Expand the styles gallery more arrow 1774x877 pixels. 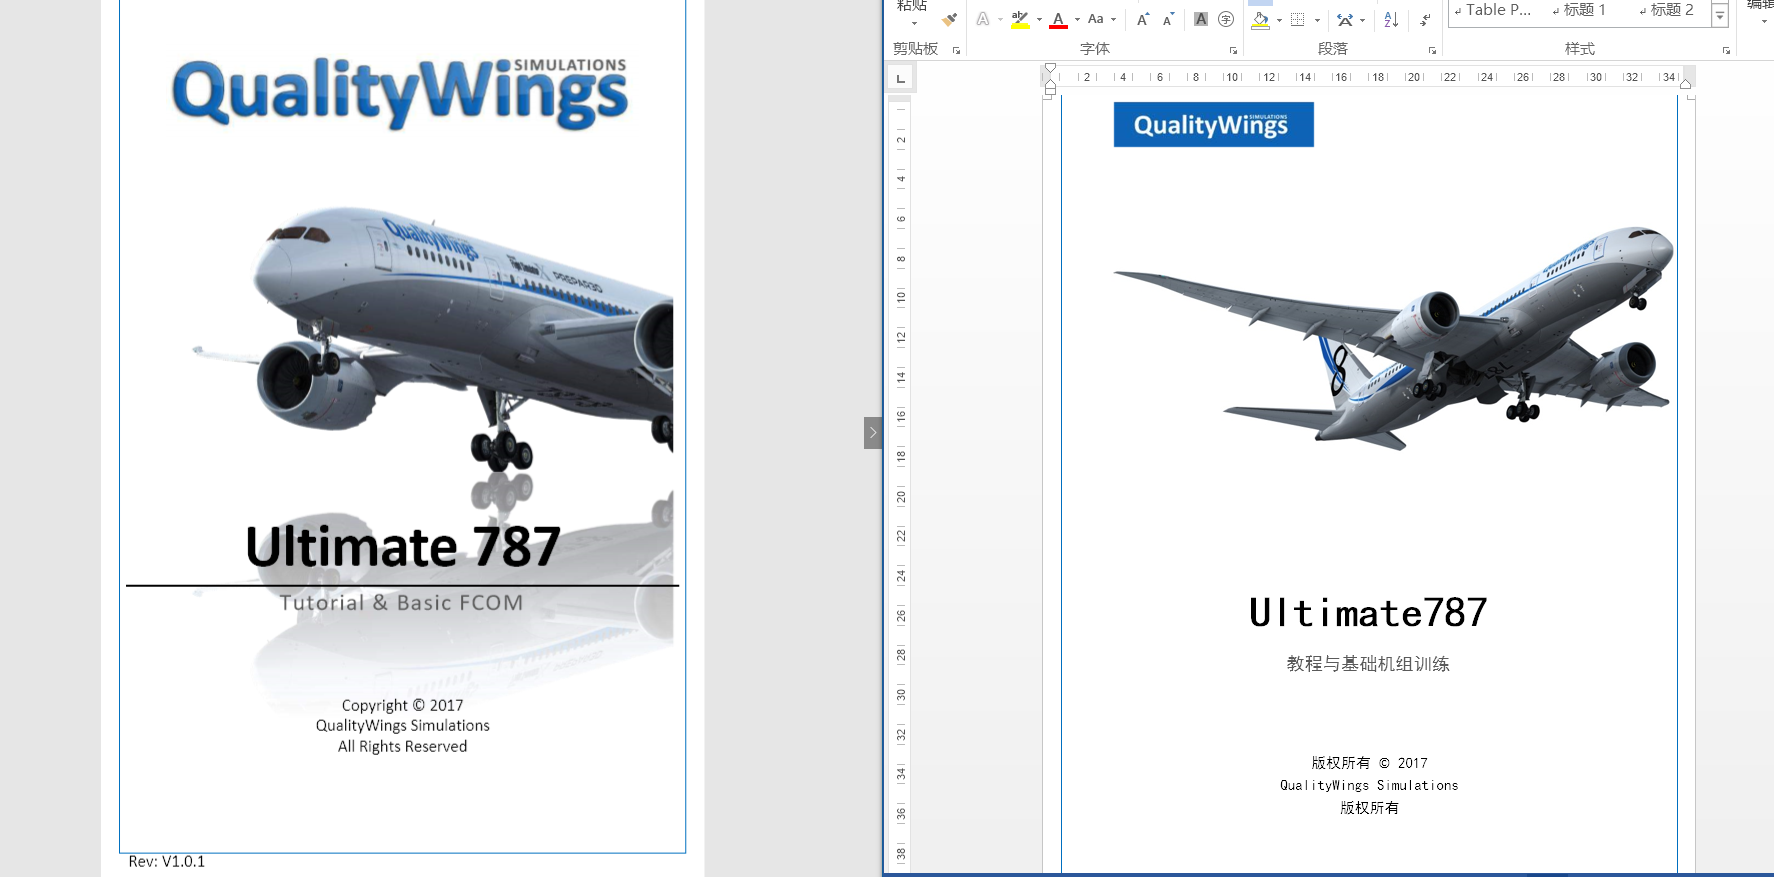(1720, 17)
